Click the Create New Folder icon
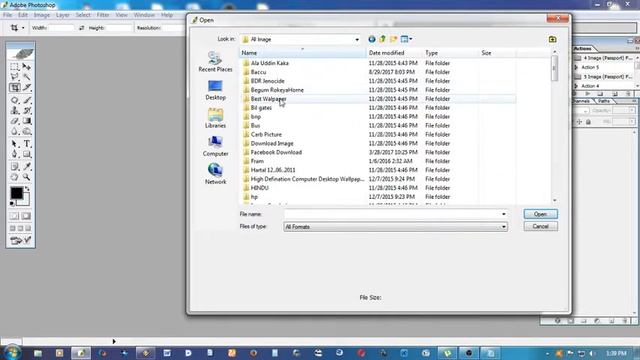The image size is (640, 360). [393, 39]
